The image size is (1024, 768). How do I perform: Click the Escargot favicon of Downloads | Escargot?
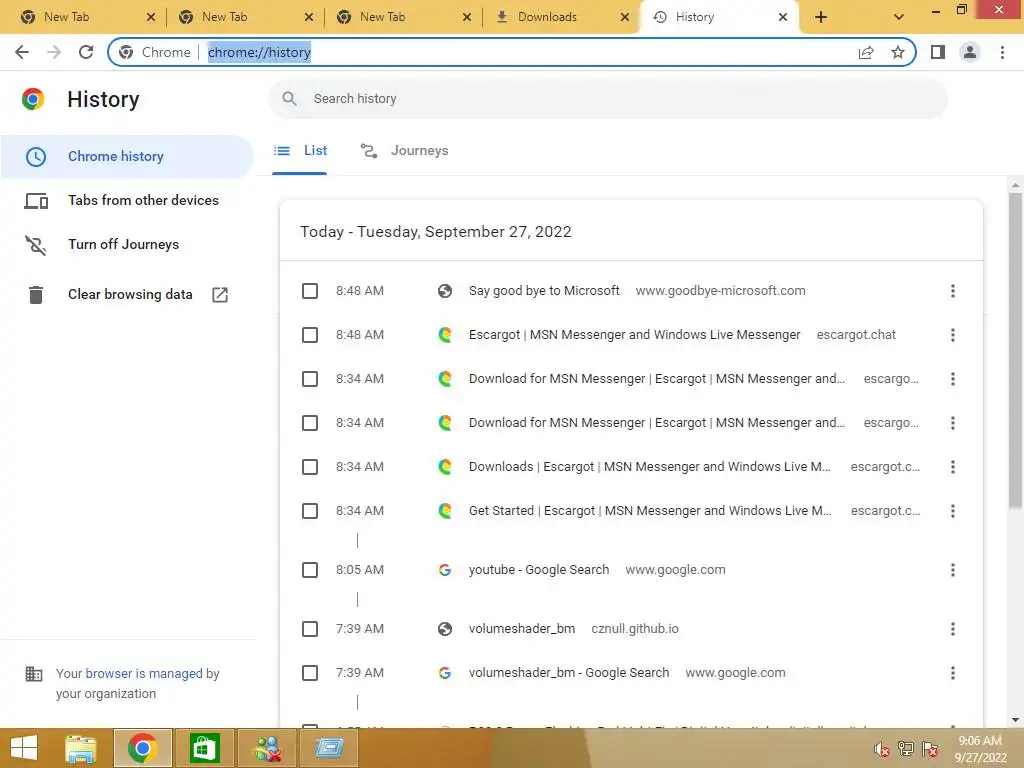click(445, 467)
